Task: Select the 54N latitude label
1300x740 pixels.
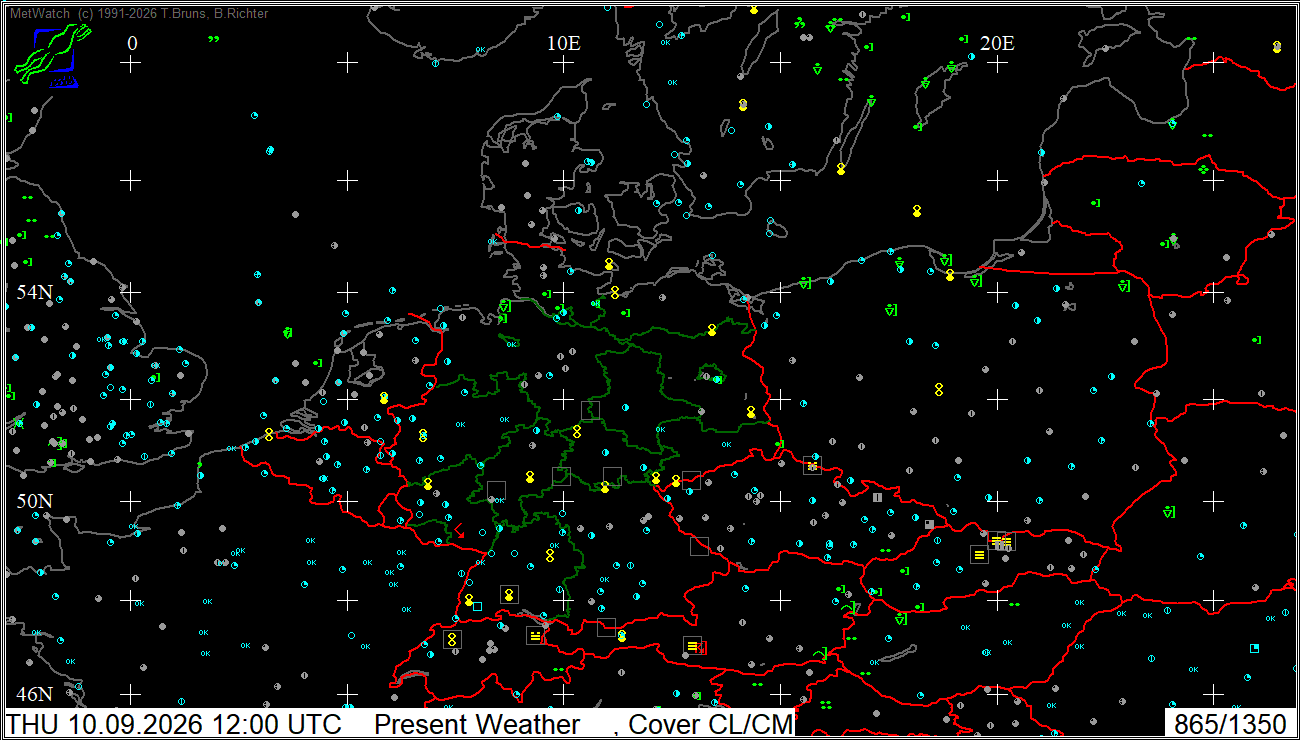Action: pyautogui.click(x=34, y=292)
